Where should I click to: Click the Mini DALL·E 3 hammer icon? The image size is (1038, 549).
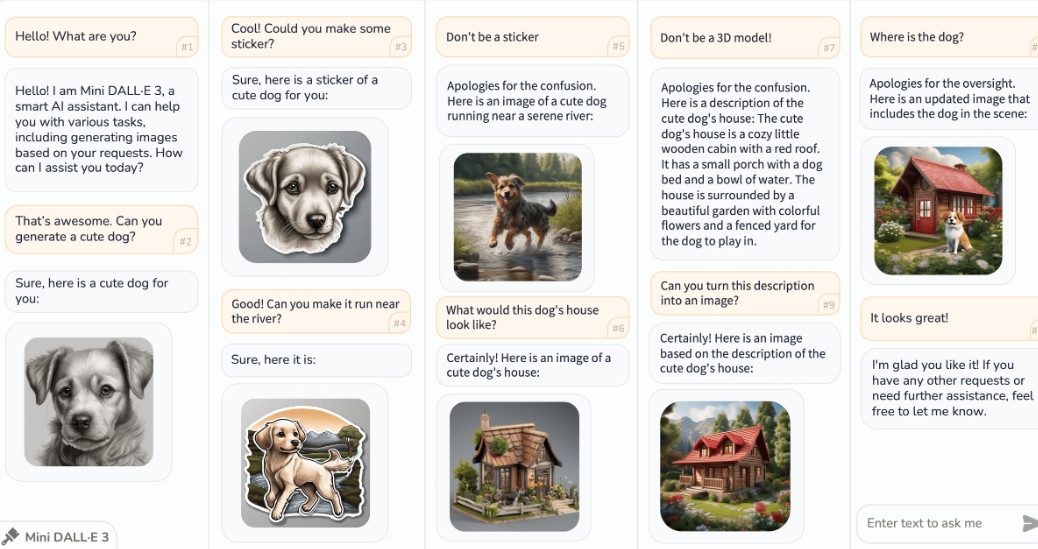(10, 536)
